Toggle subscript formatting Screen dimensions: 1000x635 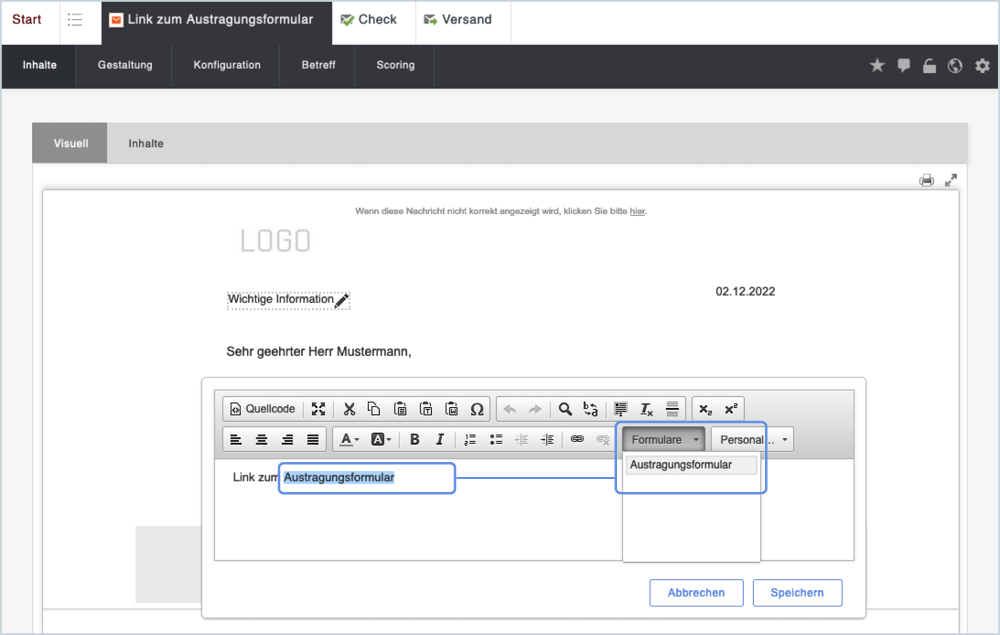pyautogui.click(x=706, y=409)
